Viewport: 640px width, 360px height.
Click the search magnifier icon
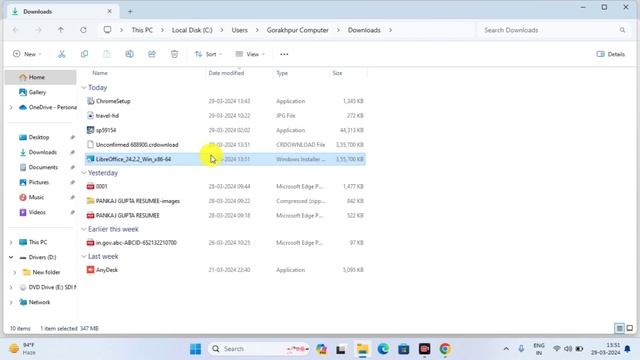[622, 30]
